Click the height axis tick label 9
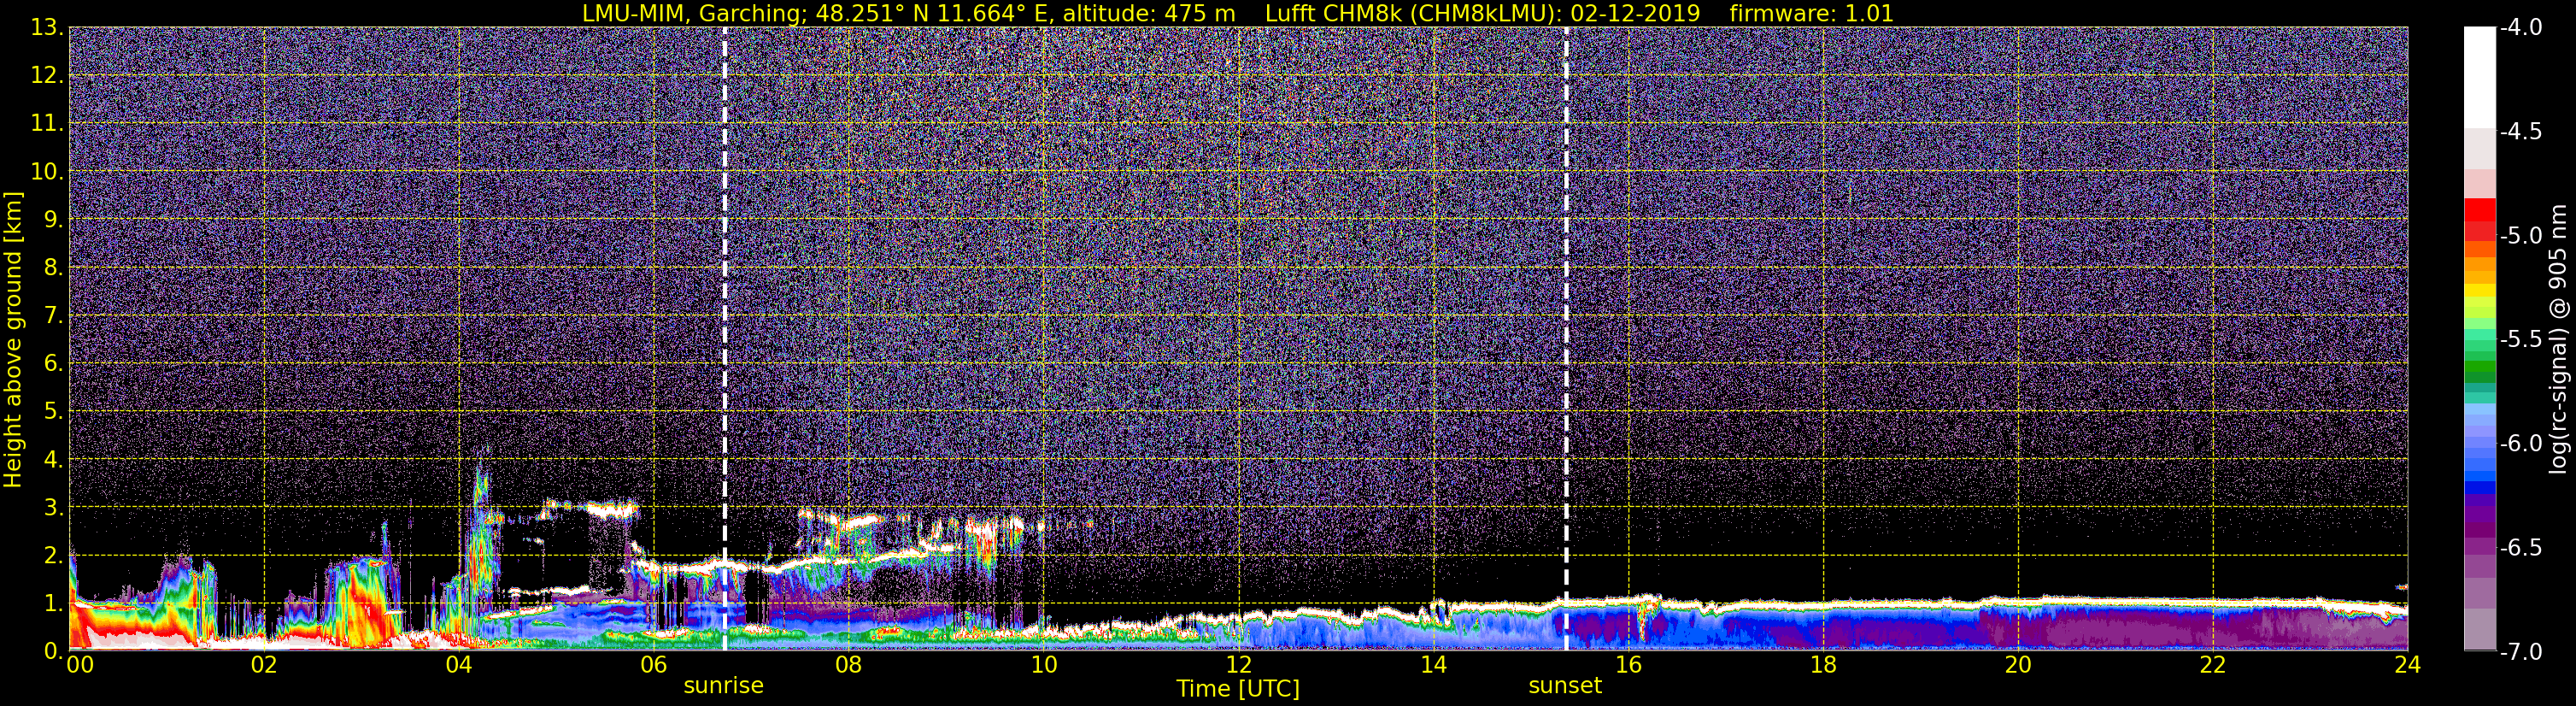The width and height of the screenshot is (2576, 706). (x=53, y=219)
